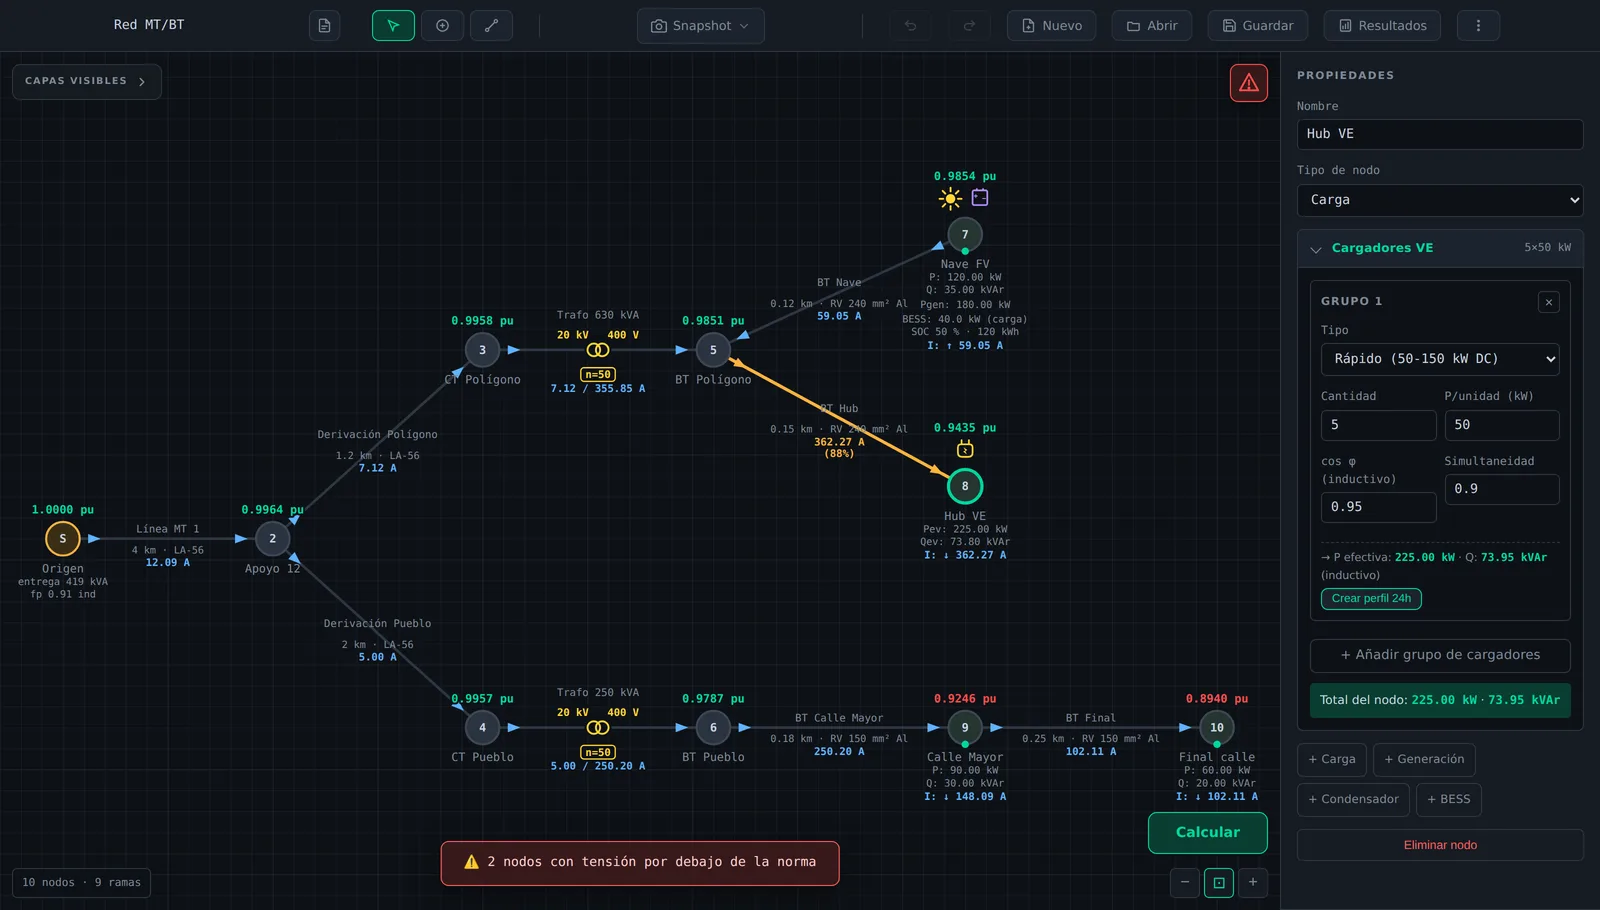Click Añadir grupo de cargadores
Image resolution: width=1600 pixels, height=910 pixels.
[x=1440, y=656]
